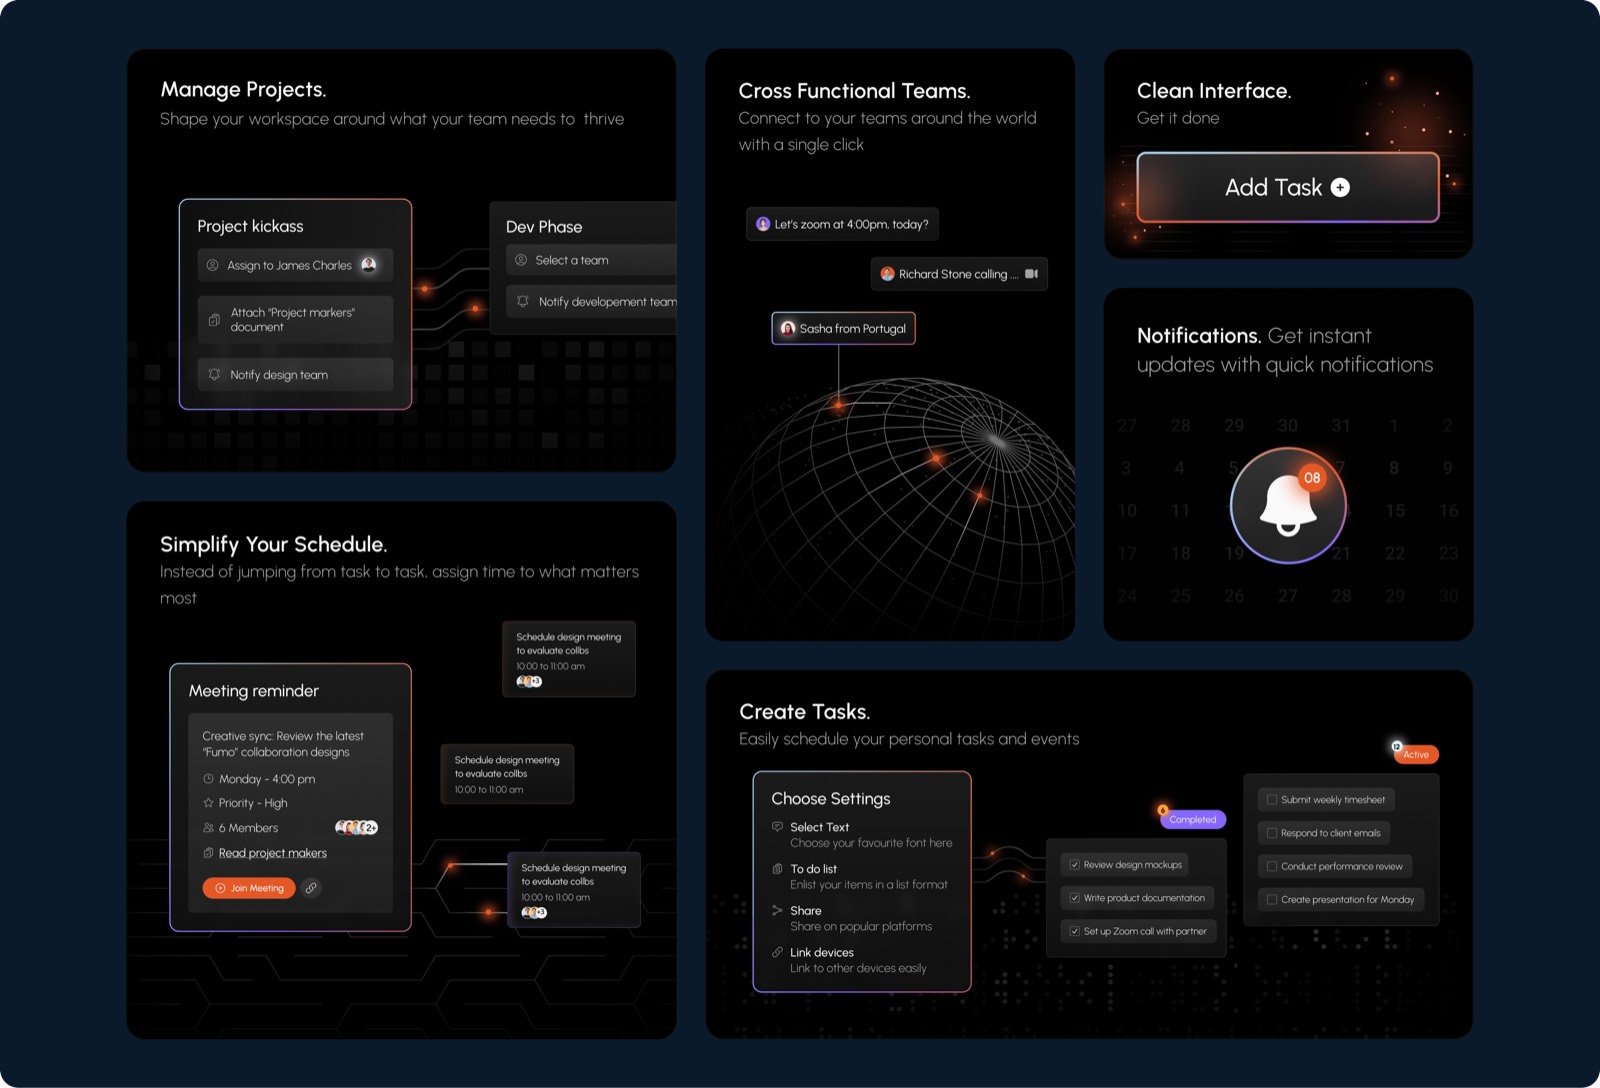Open the Completed tasks label
1600x1088 pixels.
click(x=1193, y=819)
